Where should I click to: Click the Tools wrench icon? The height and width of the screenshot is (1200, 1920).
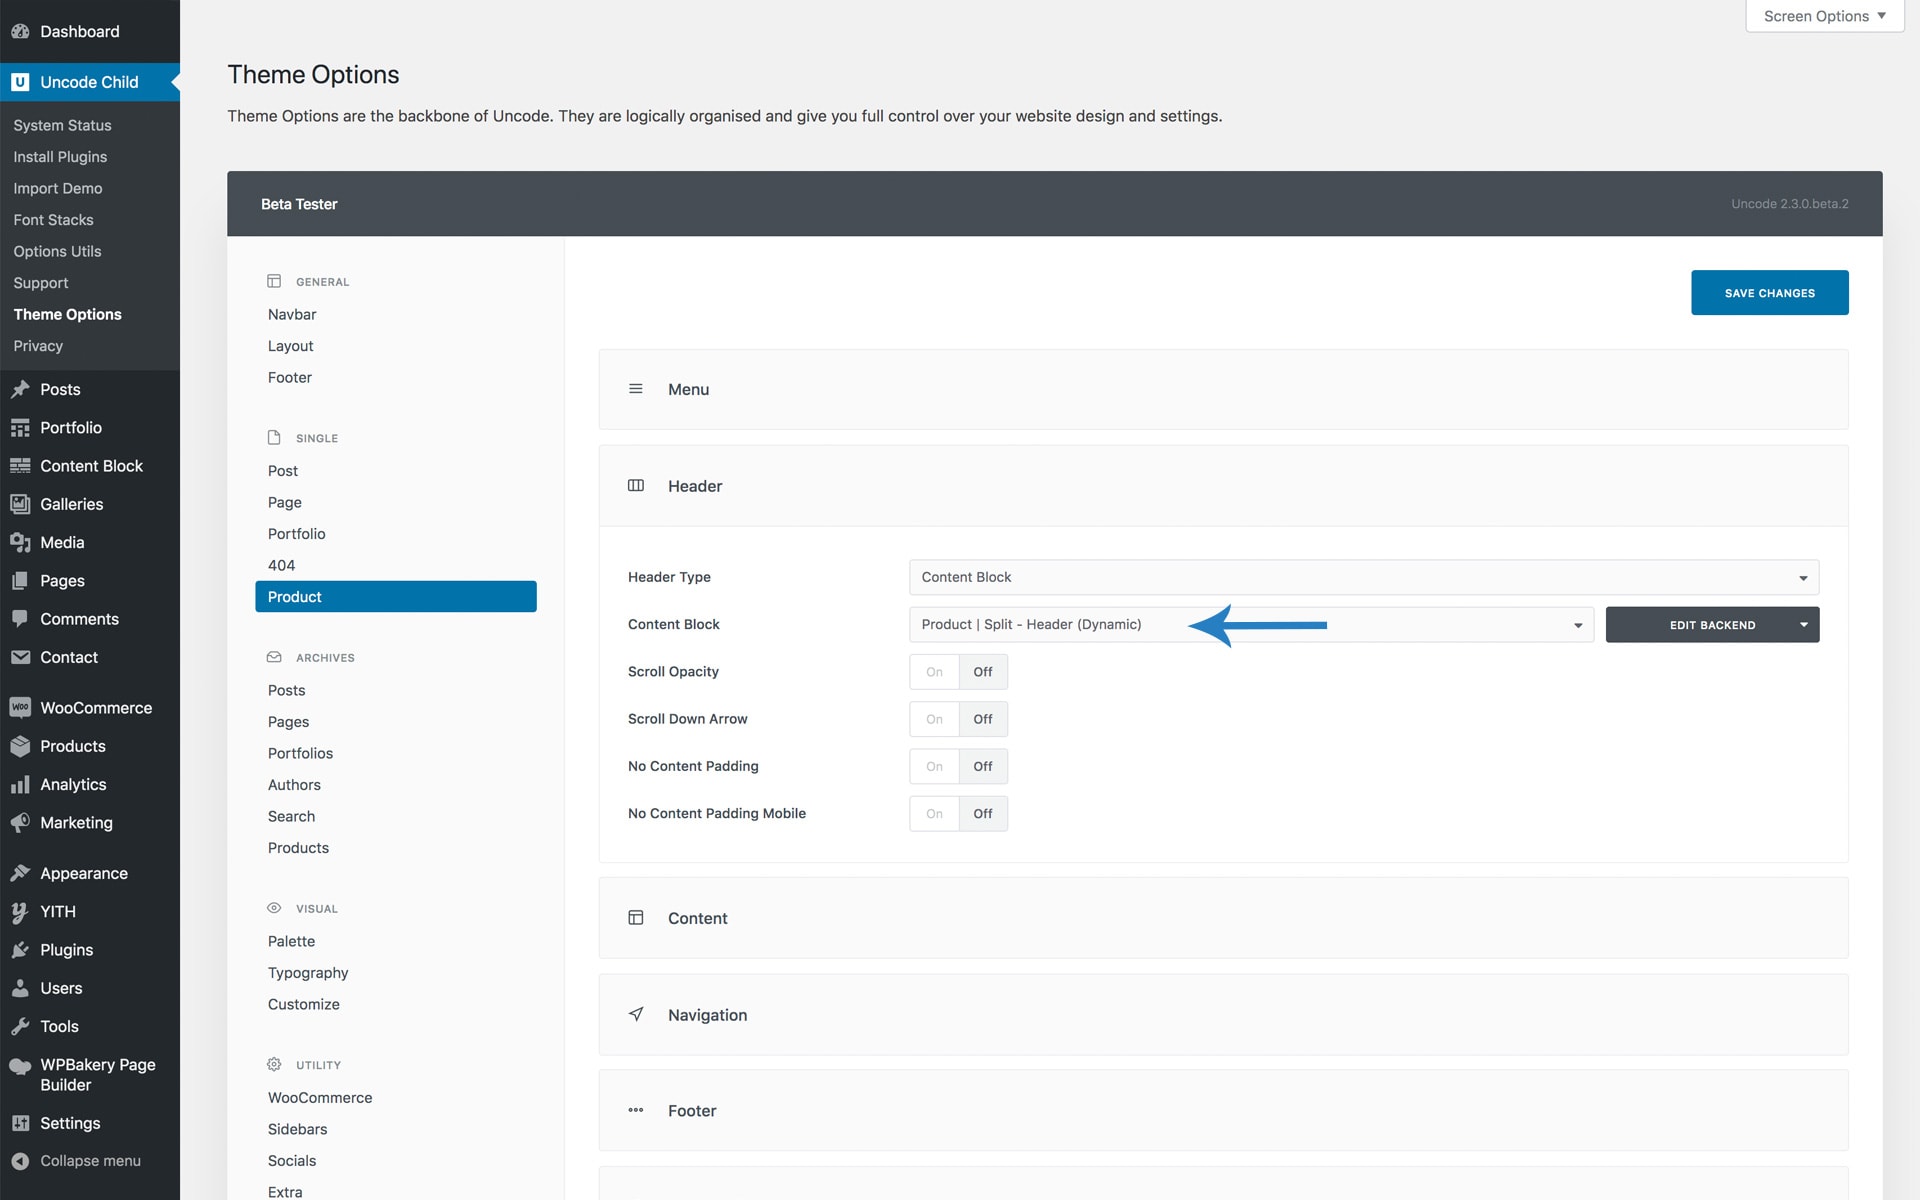pos(20,1026)
